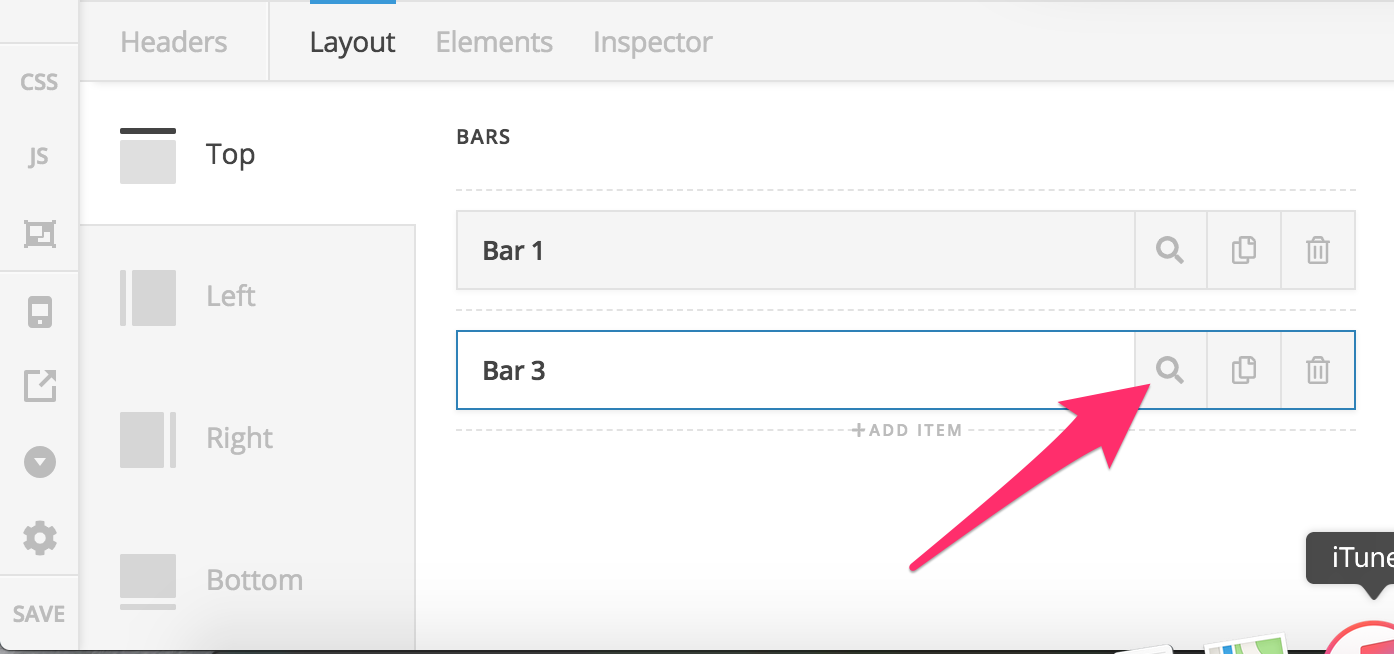Switch to the Elements tab

point(494,43)
